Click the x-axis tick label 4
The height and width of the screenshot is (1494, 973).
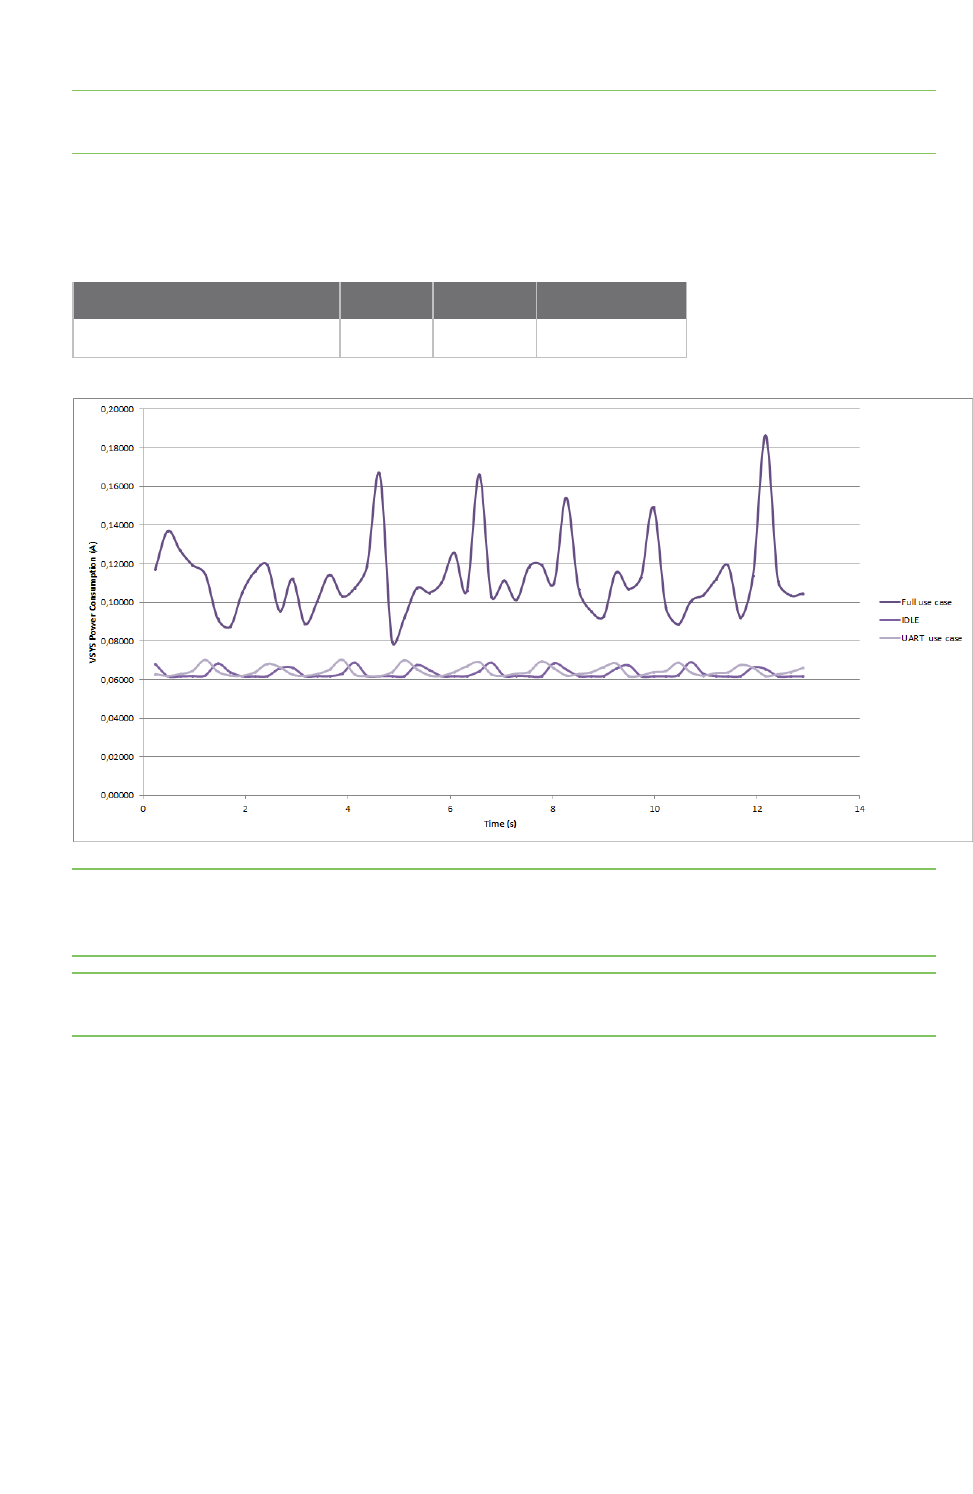coord(348,809)
